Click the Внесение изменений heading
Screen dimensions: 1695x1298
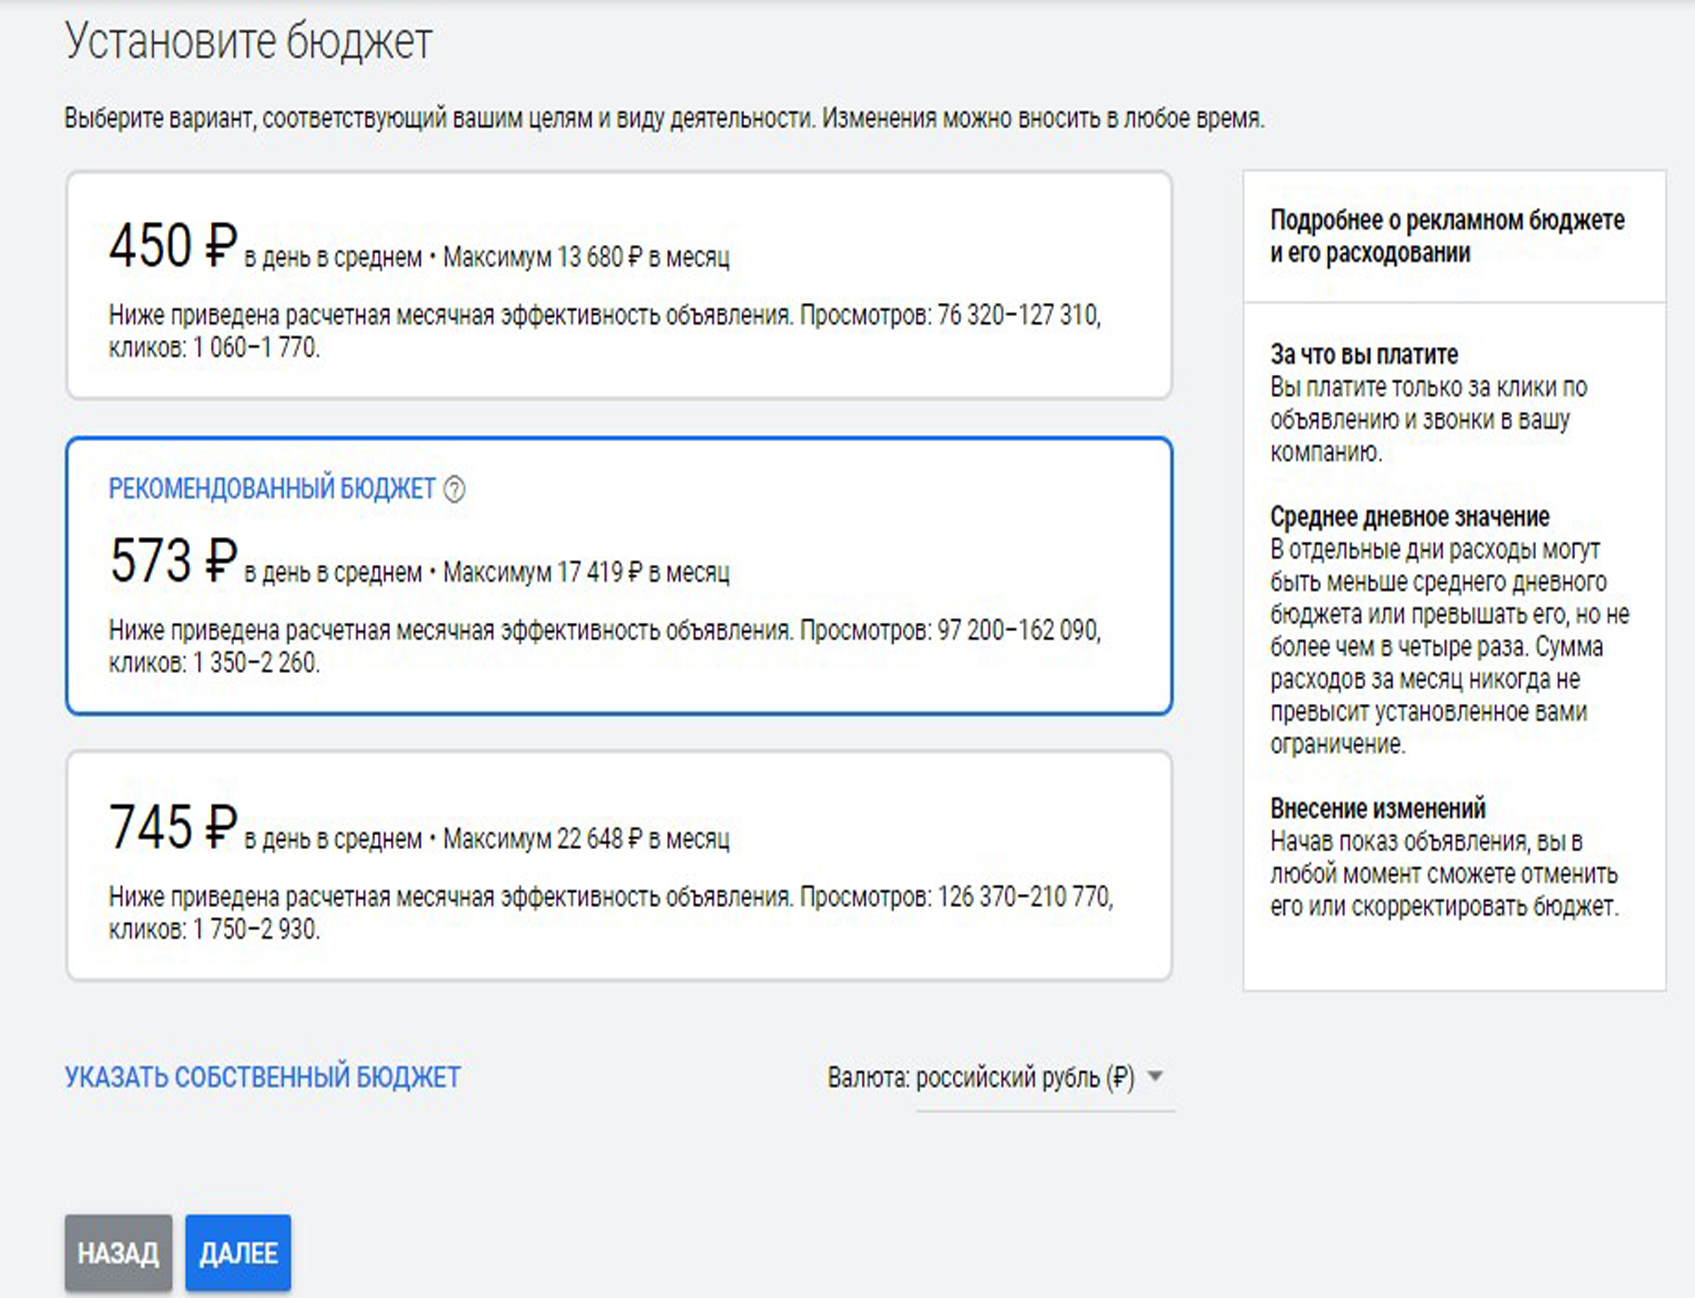click(x=1377, y=808)
